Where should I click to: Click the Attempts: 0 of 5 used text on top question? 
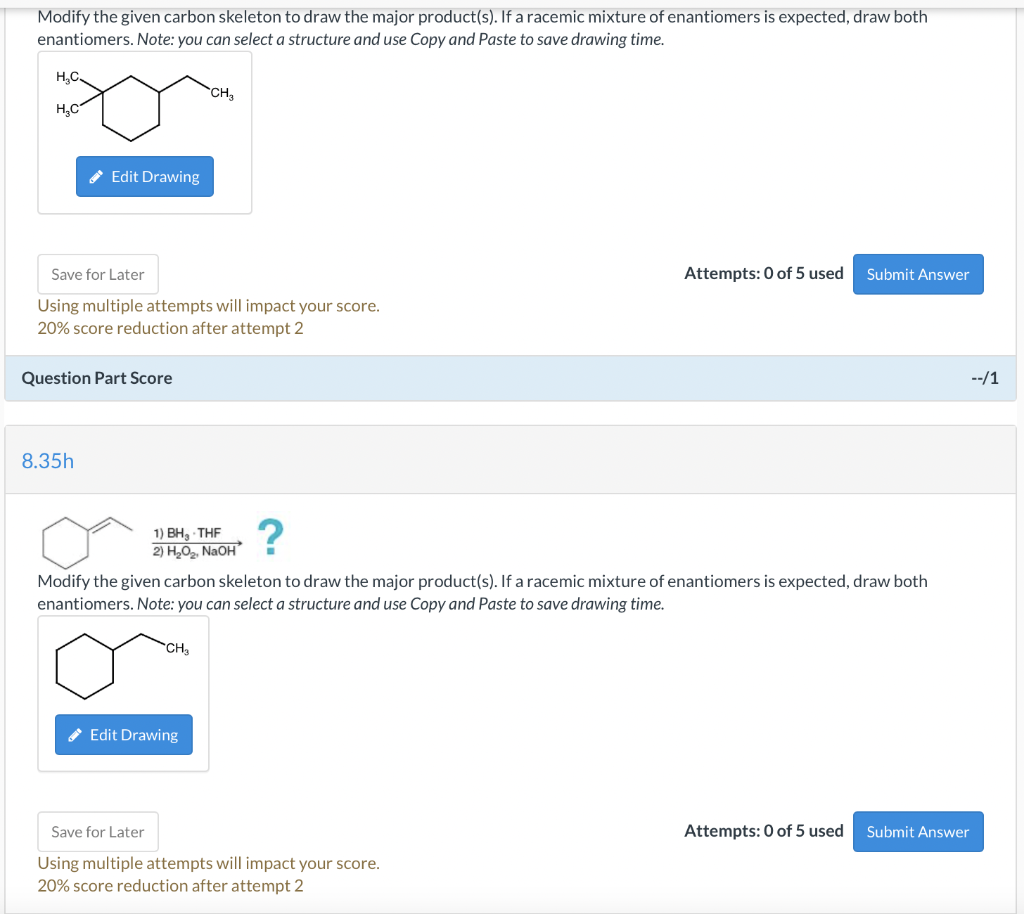[763, 272]
